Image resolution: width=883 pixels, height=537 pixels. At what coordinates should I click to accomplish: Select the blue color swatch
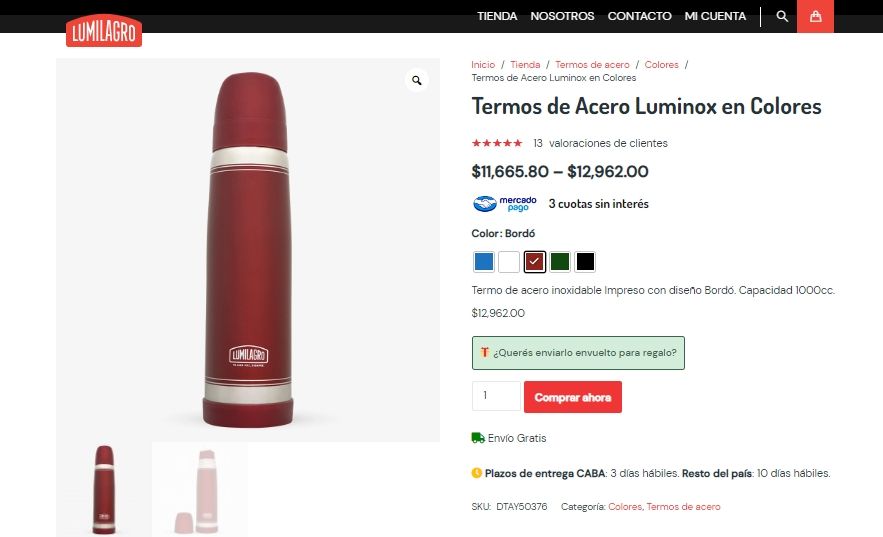(484, 262)
